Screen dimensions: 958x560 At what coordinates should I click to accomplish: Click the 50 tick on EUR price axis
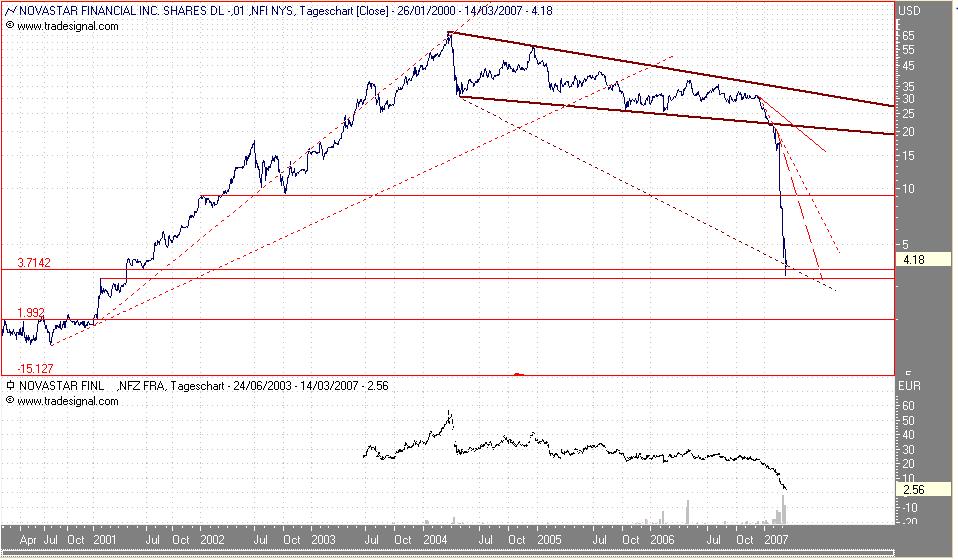click(908, 421)
